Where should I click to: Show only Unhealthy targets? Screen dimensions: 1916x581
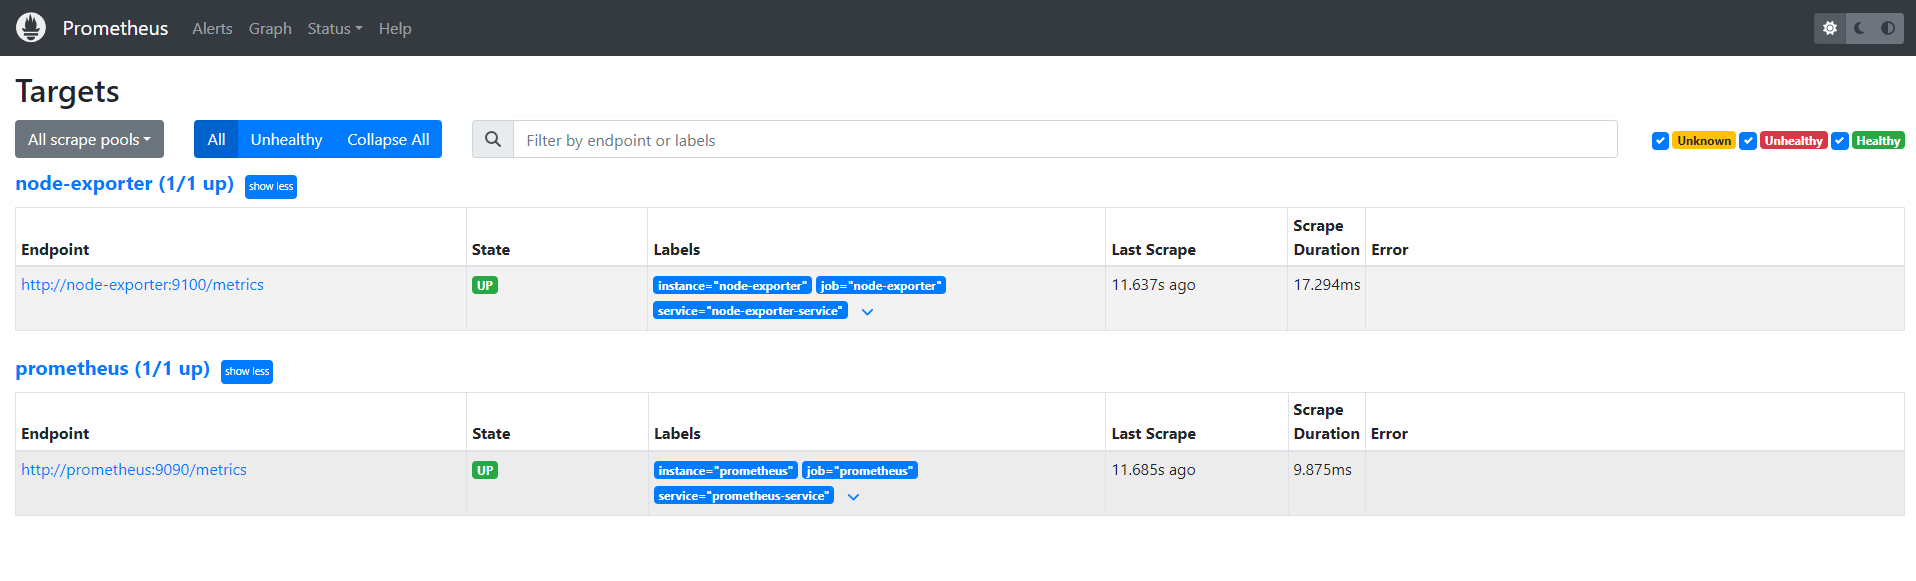click(286, 140)
